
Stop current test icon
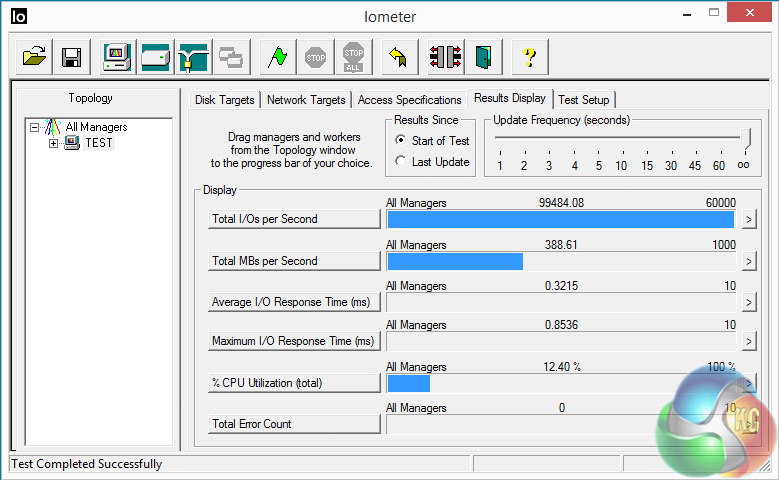click(315, 57)
